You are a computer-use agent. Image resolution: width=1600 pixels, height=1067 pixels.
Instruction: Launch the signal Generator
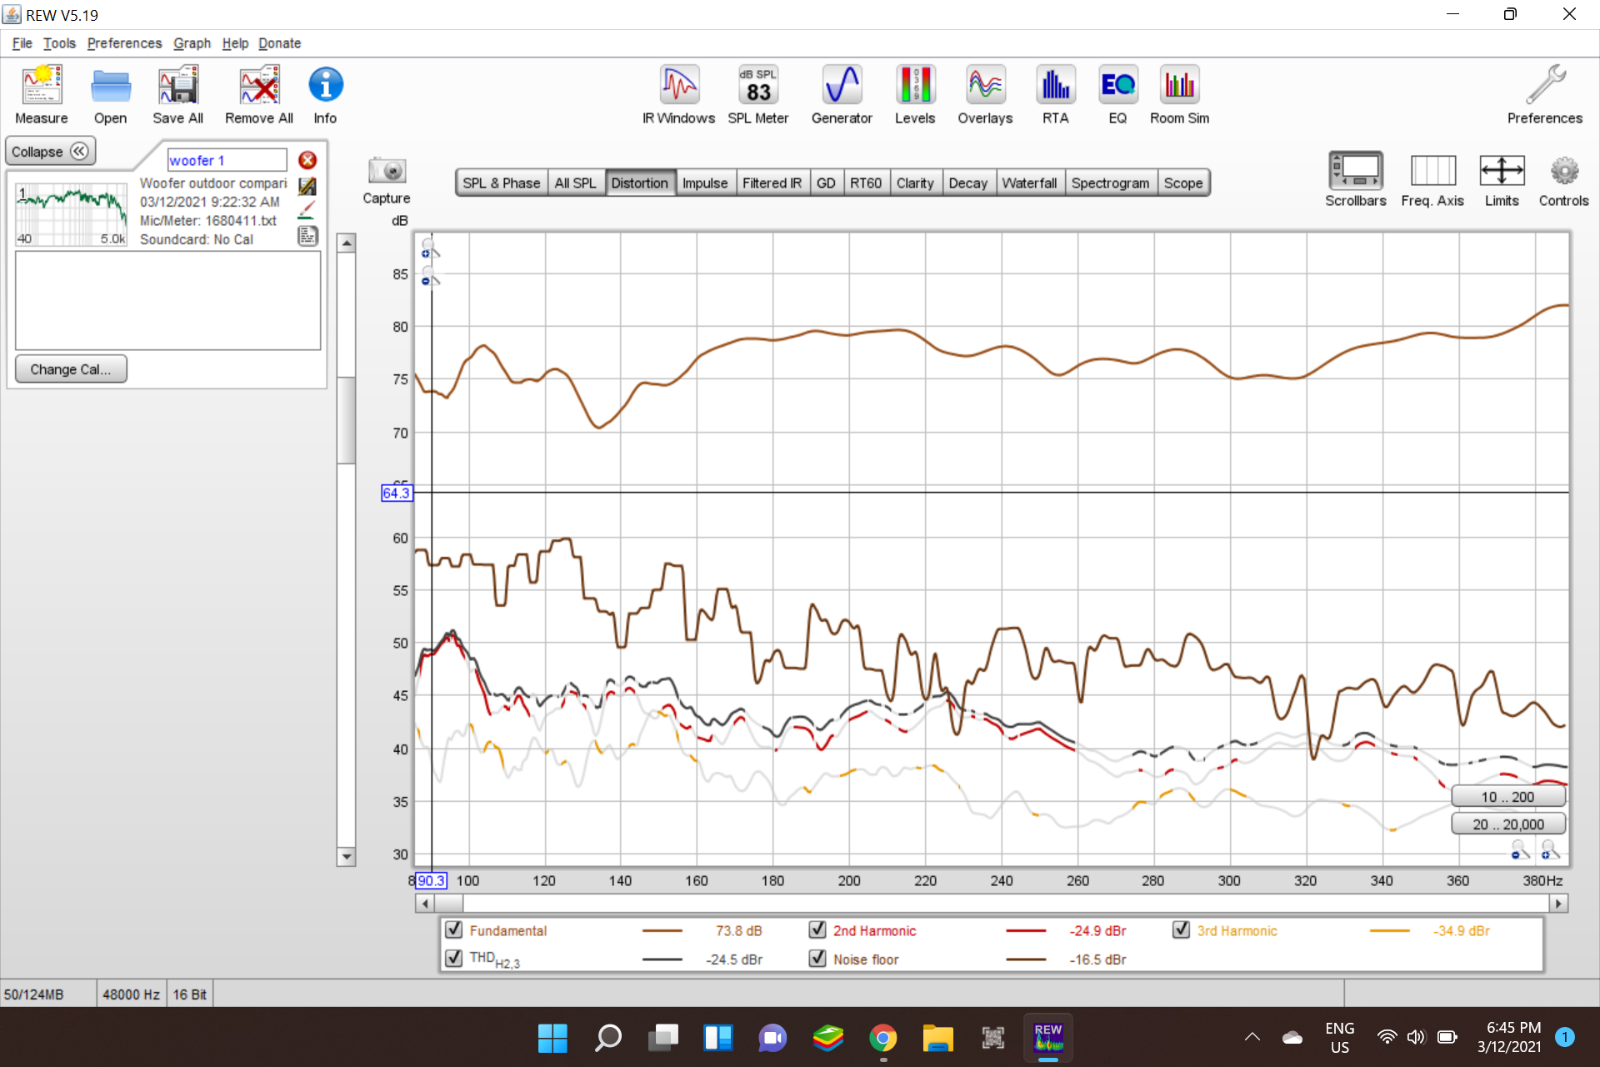(842, 96)
